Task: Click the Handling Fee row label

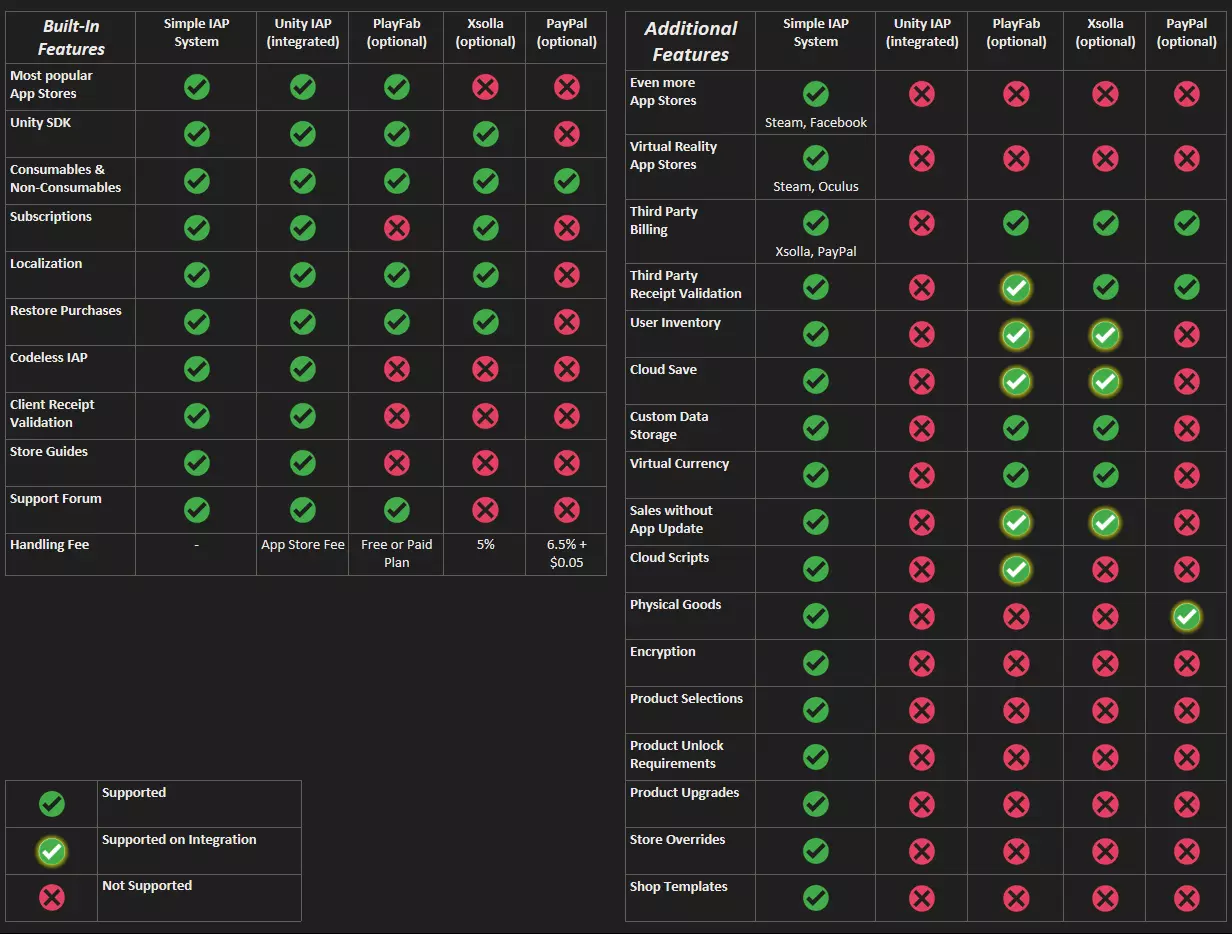Action: (50, 545)
